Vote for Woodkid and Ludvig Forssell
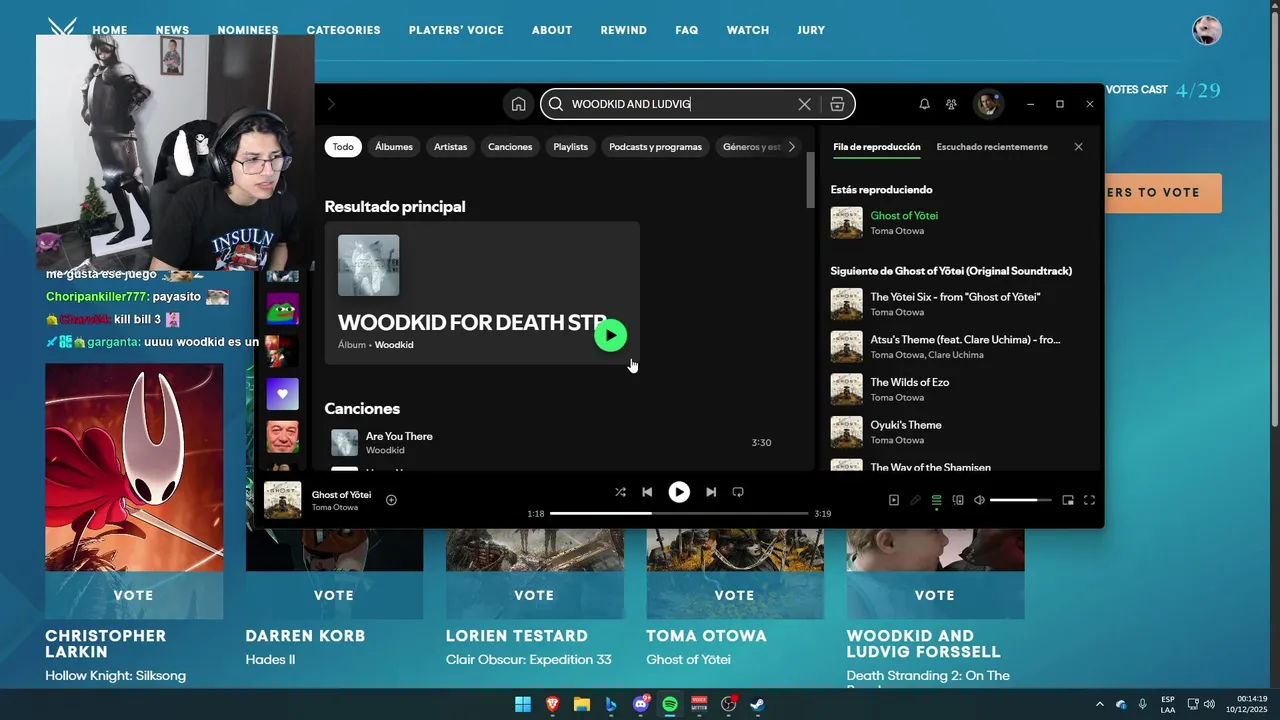The width and height of the screenshot is (1280, 720). point(935,595)
